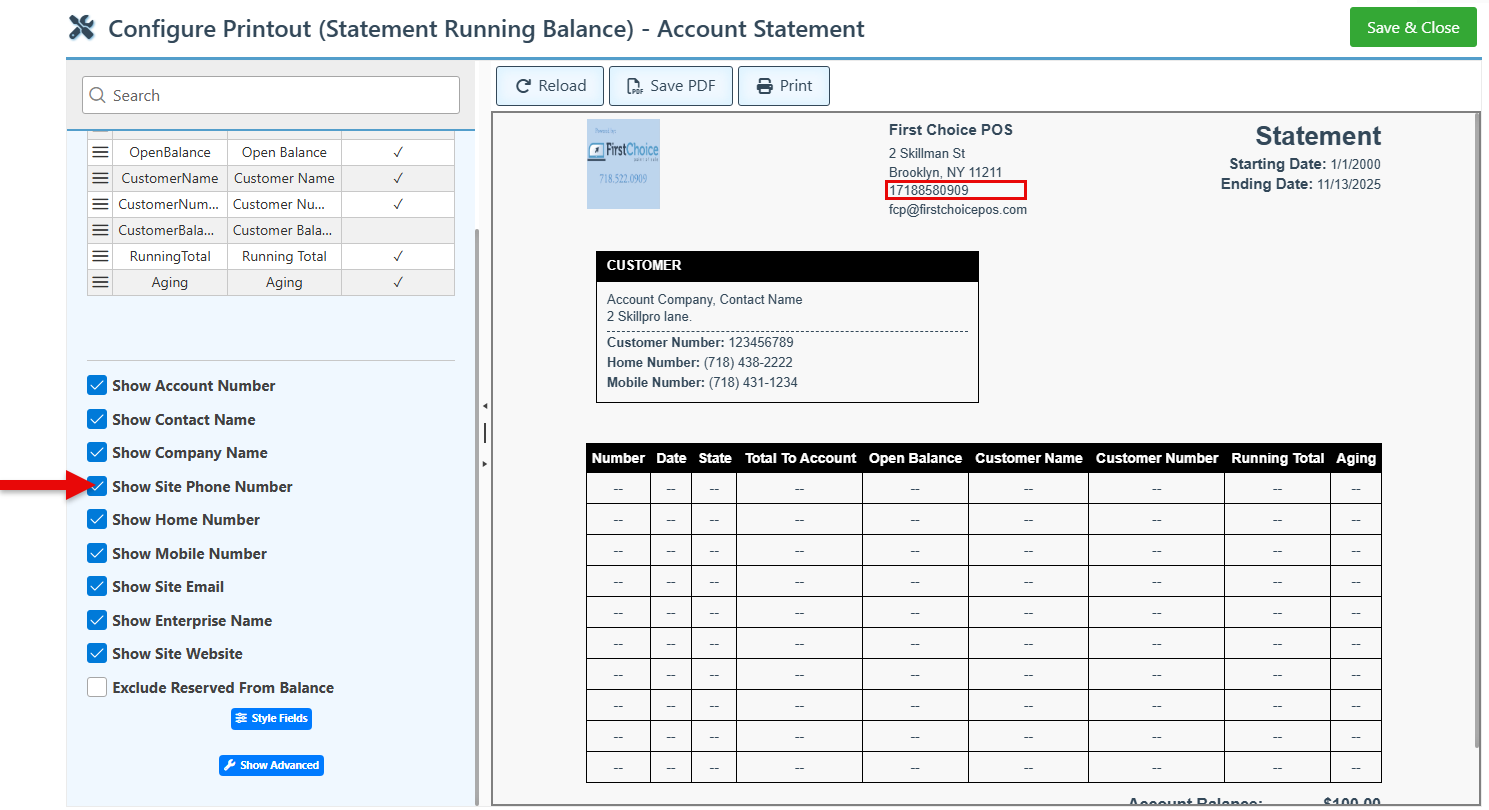Click the drag handle for the RunningTotal row

point(100,256)
